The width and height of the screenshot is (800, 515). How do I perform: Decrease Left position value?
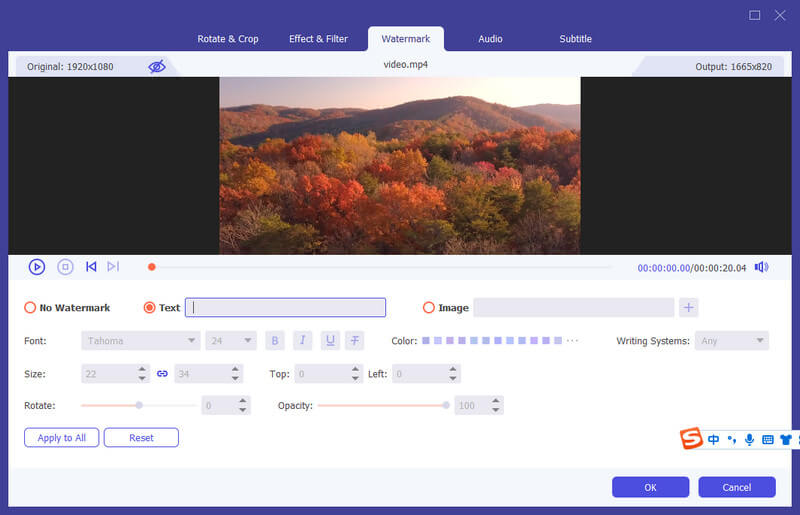coord(453,379)
